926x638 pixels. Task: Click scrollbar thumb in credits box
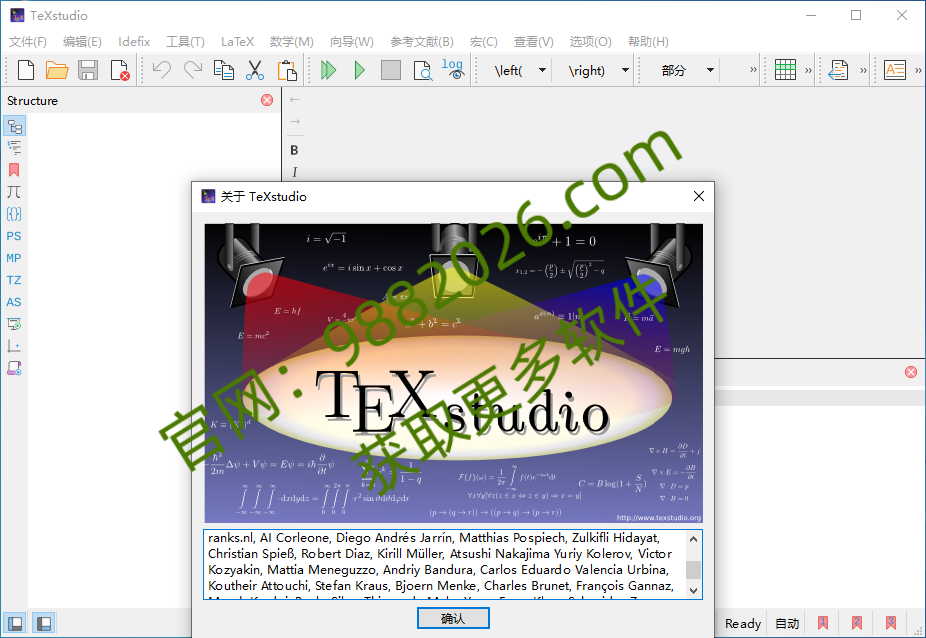693,569
